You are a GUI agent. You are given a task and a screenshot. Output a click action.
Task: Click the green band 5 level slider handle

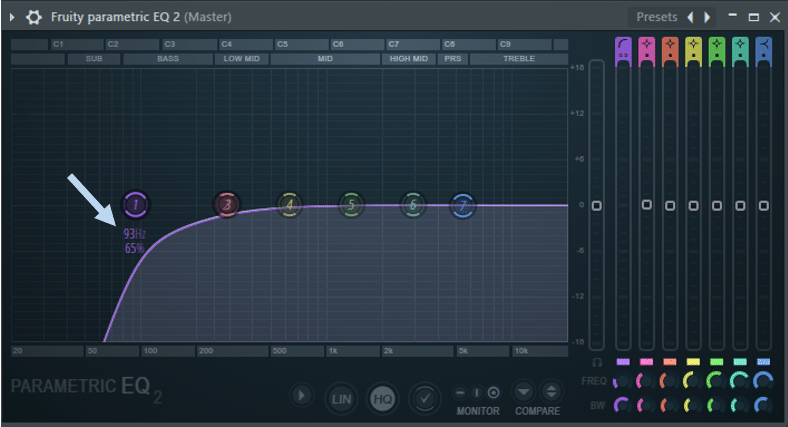717,205
